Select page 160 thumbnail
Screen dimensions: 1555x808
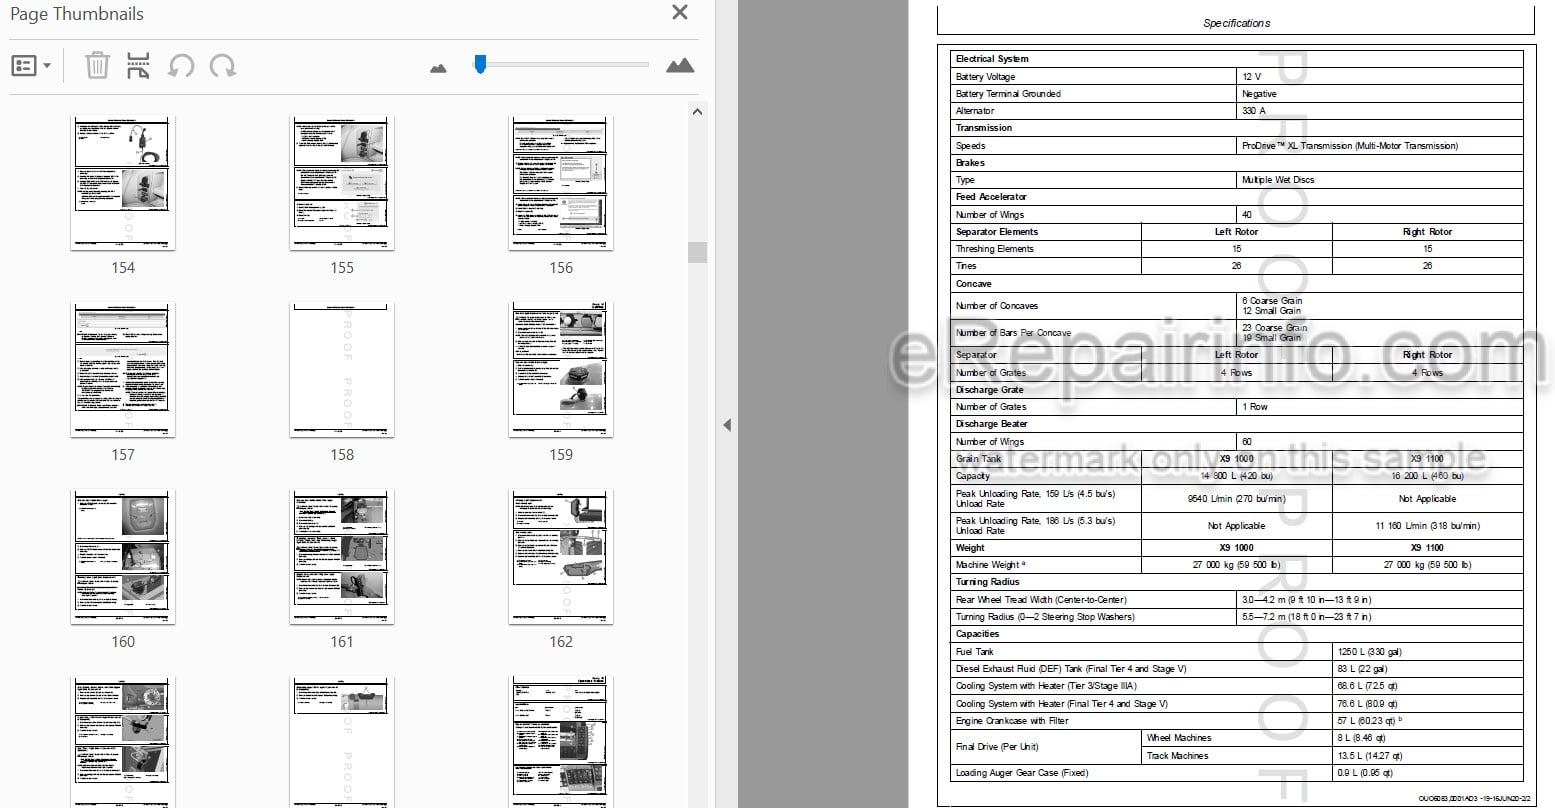pyautogui.click(x=123, y=557)
